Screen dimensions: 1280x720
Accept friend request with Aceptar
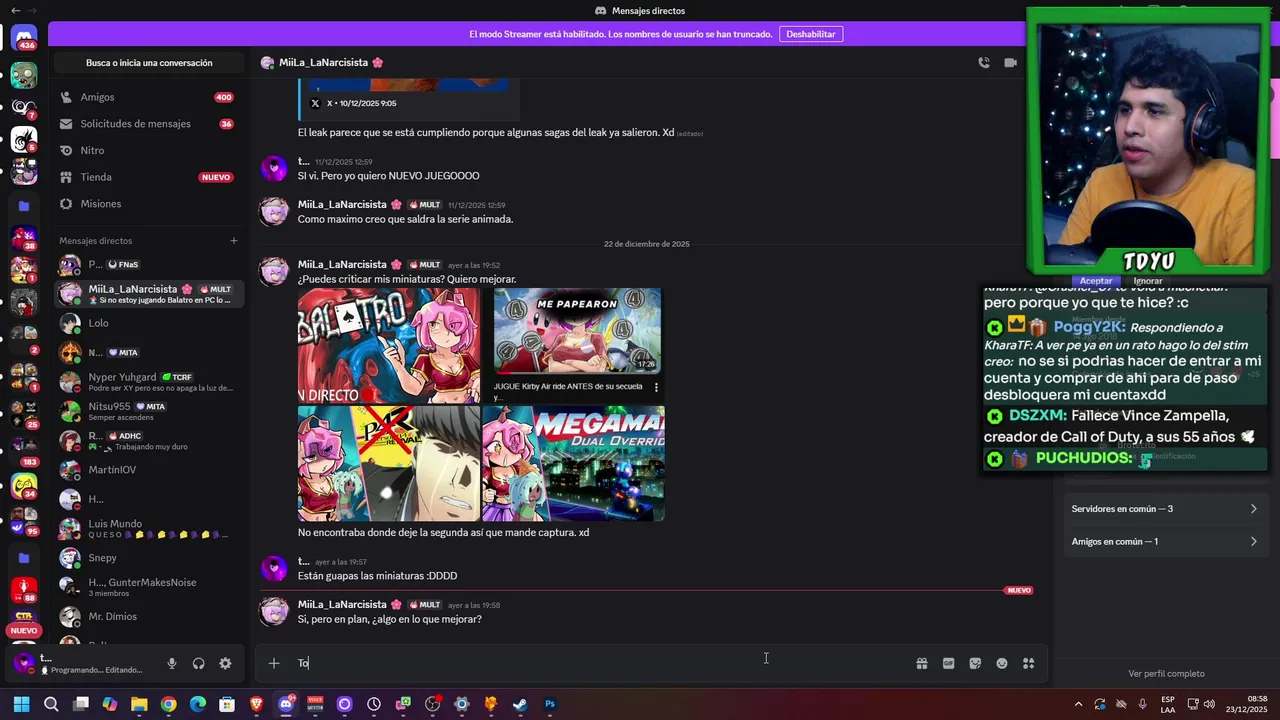point(1095,281)
